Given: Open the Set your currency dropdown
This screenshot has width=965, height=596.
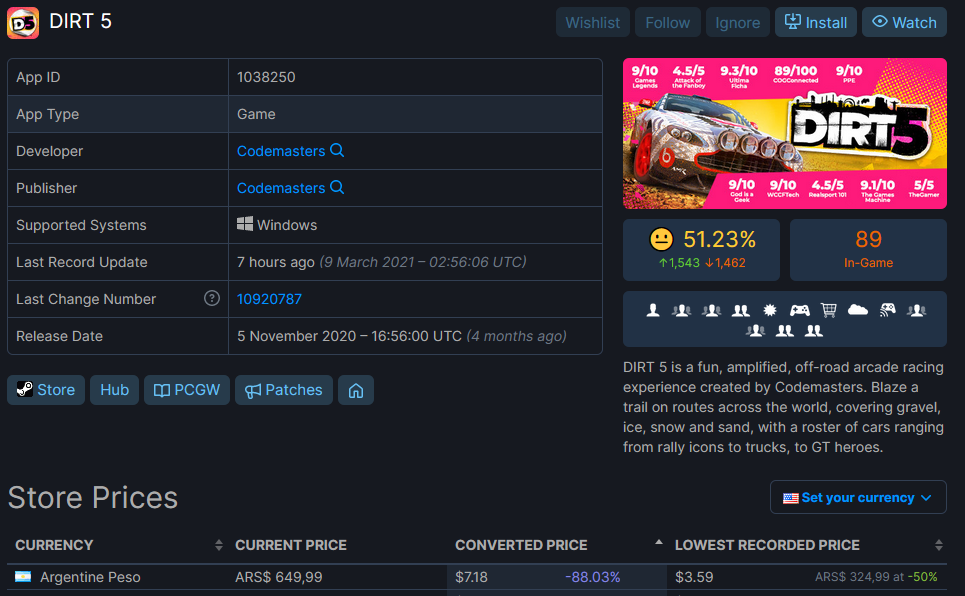Looking at the screenshot, I should [x=858, y=497].
